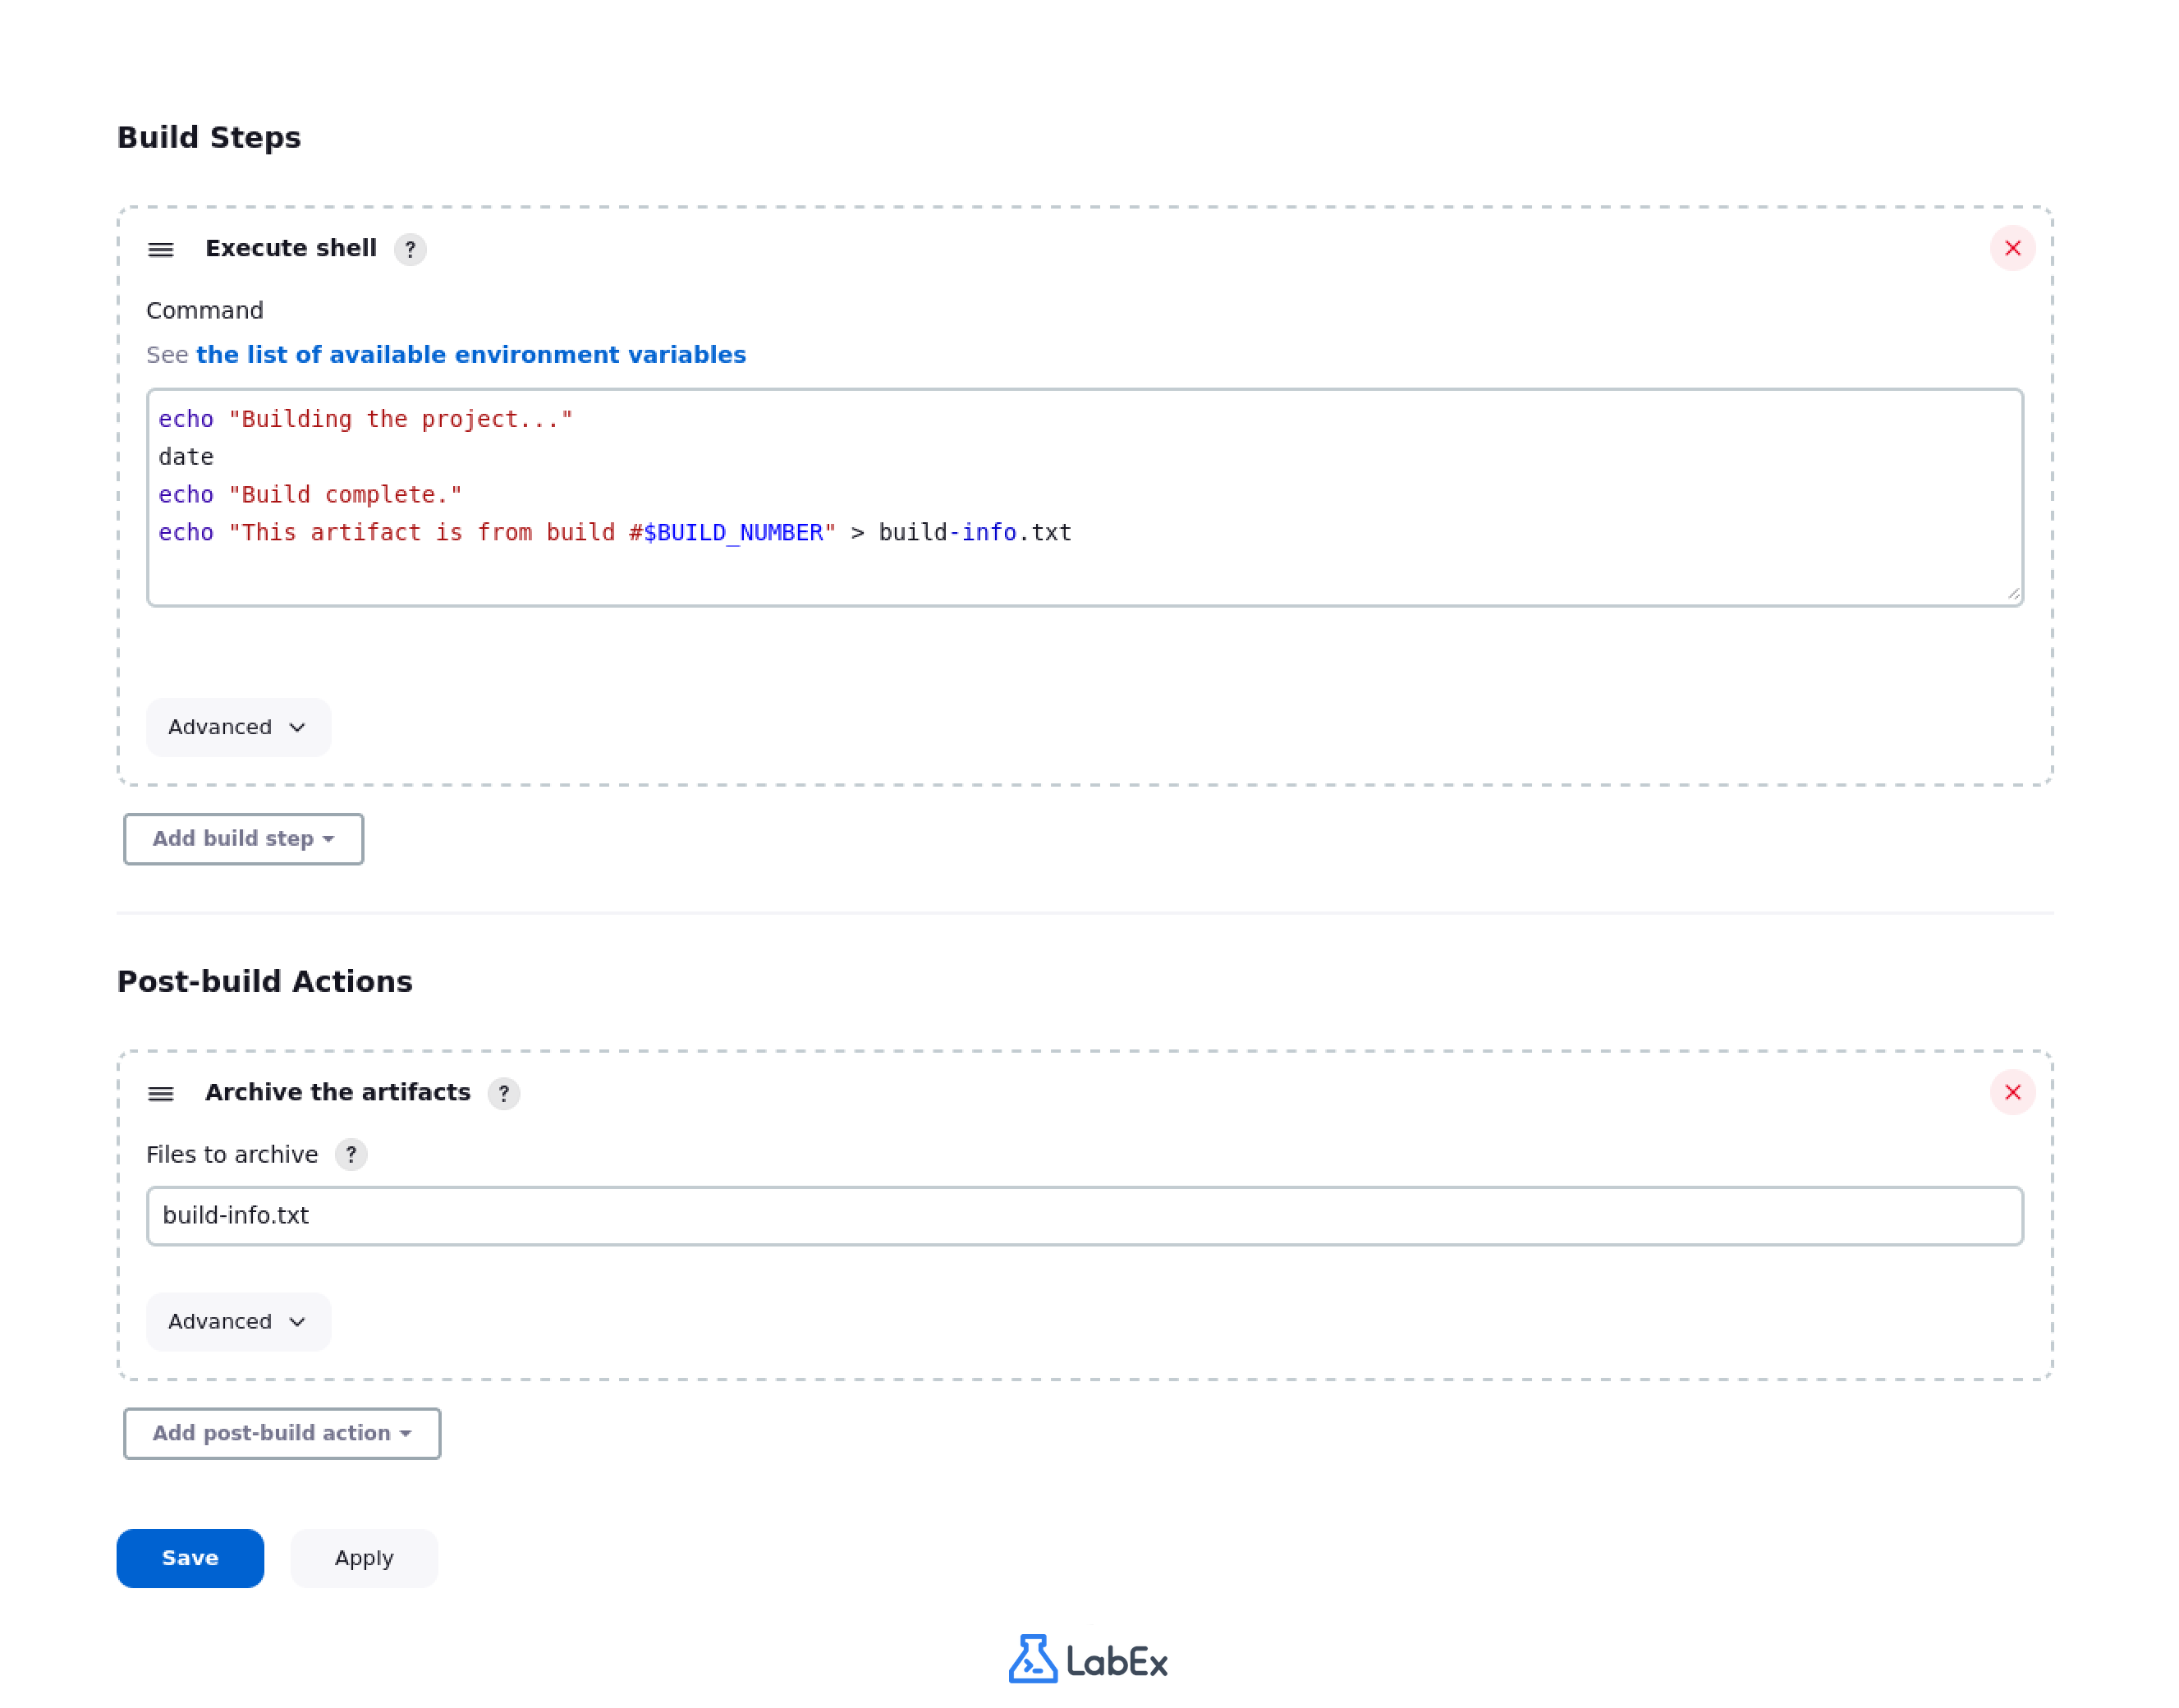
Task: Open the Add build step dropdown
Action: [243, 839]
